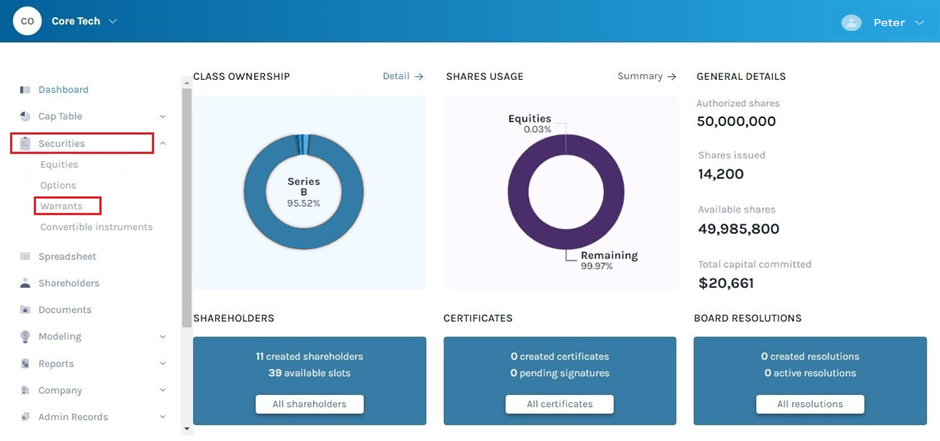
Task: Click the Shareholders person icon
Action: tap(25, 283)
